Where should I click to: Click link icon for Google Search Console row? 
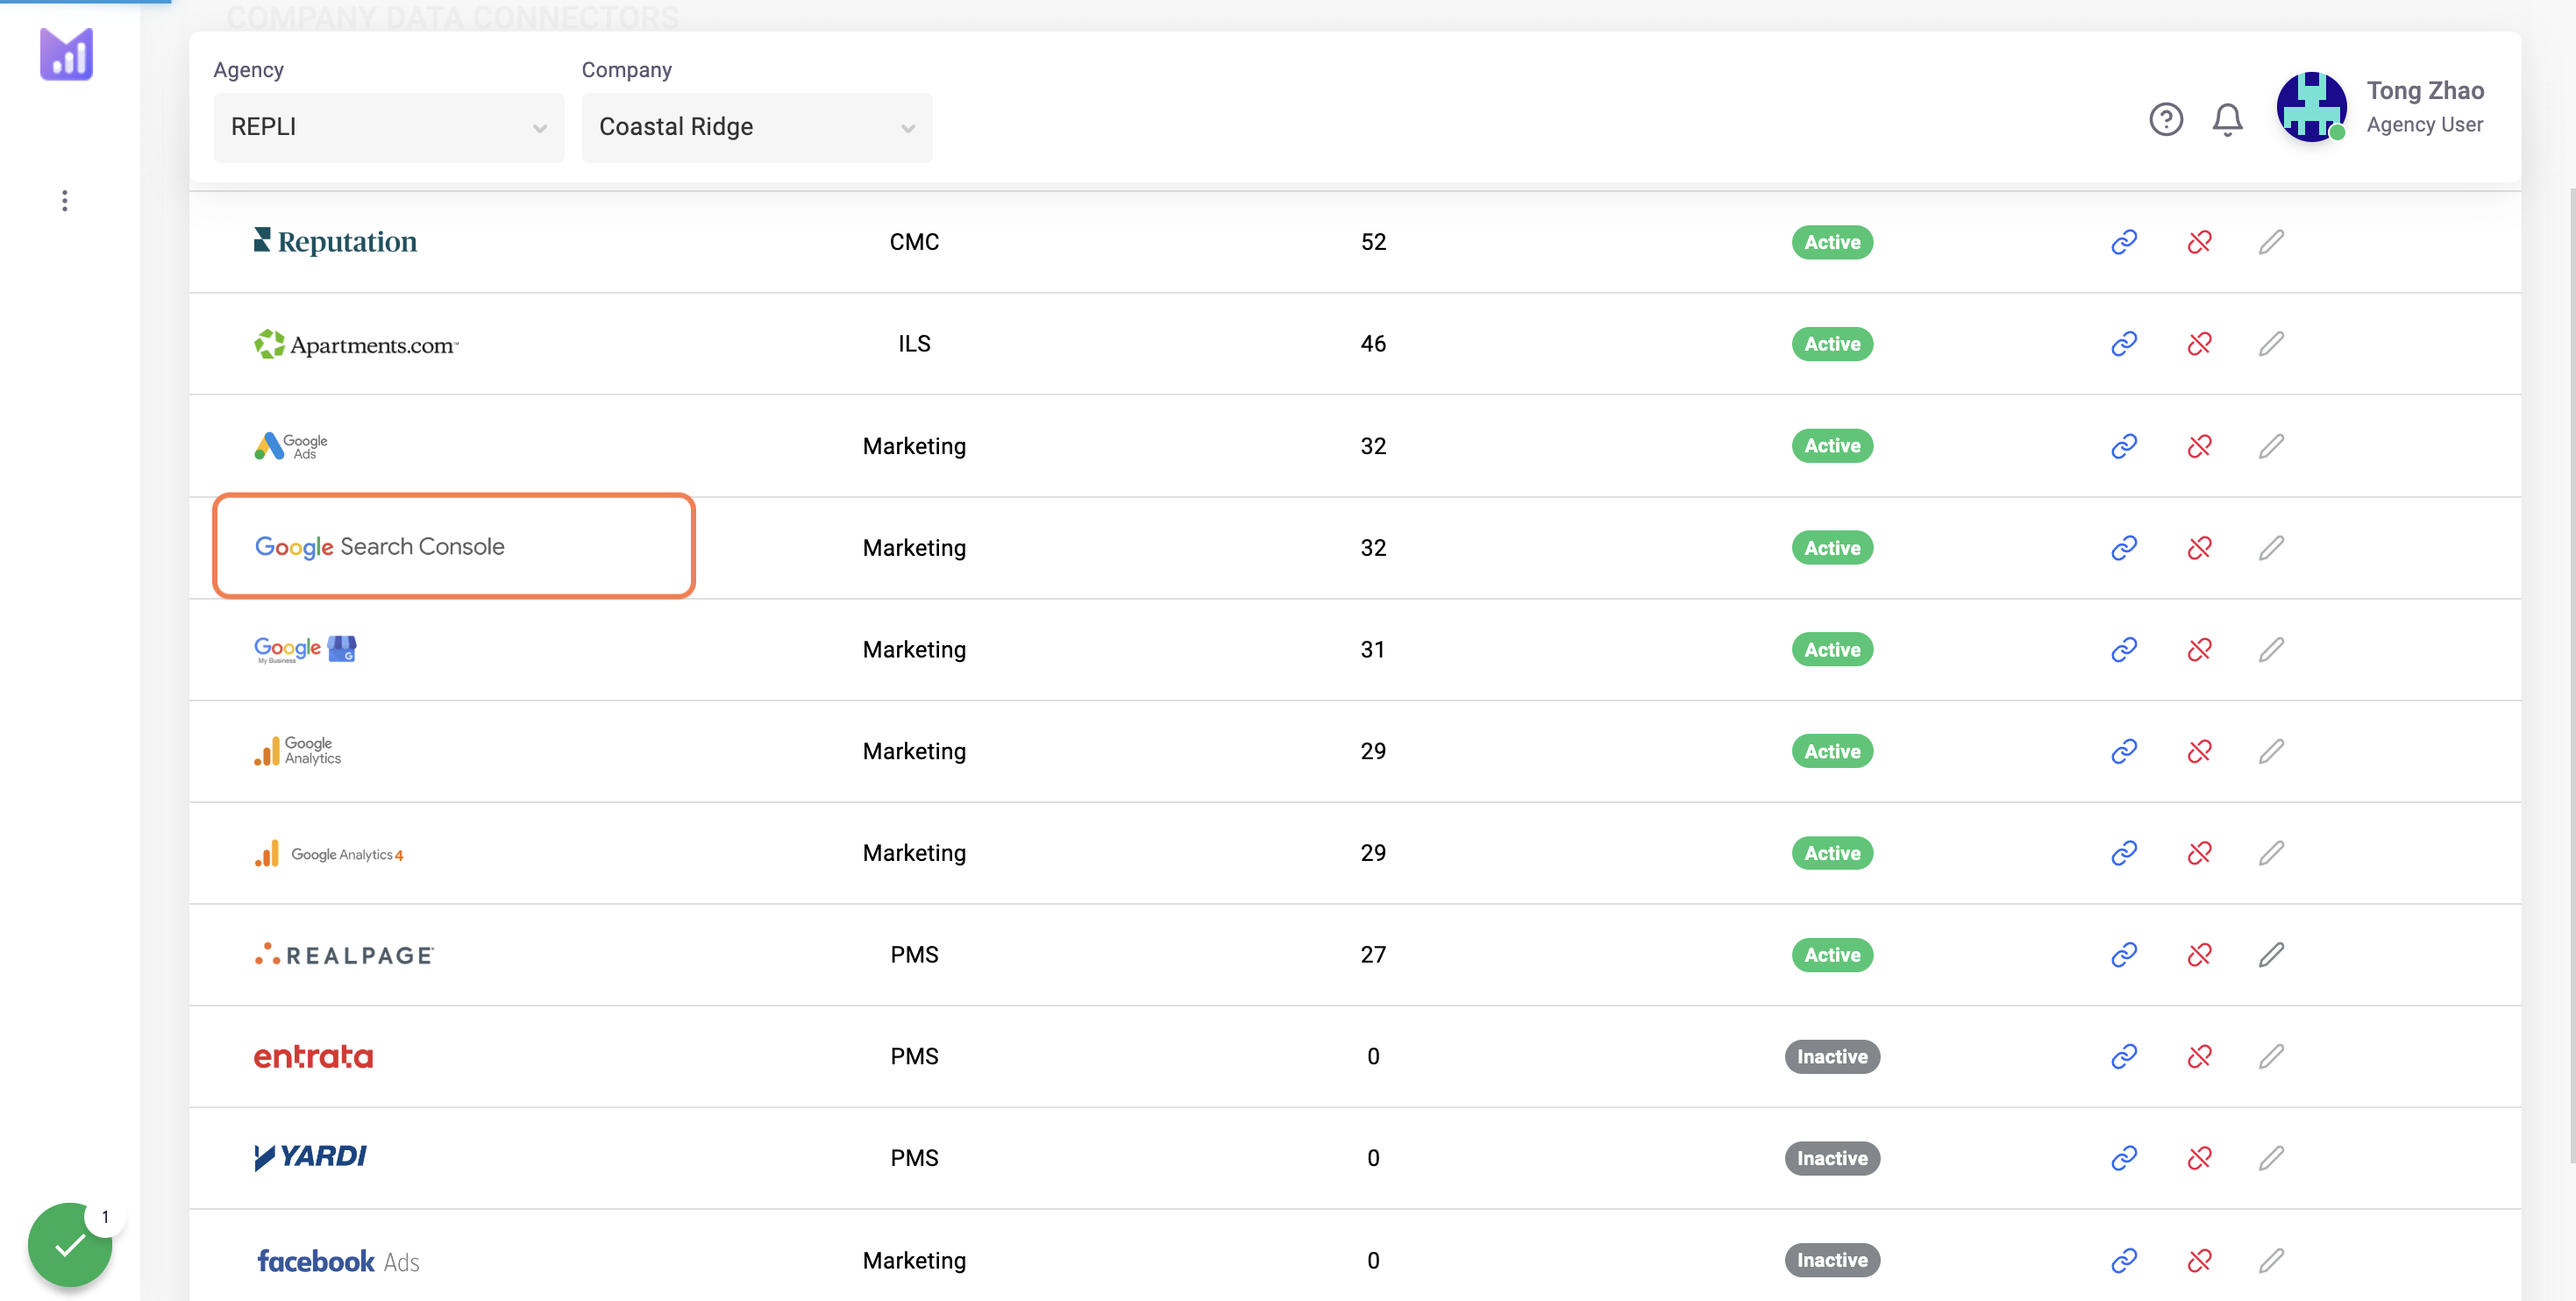point(2124,548)
